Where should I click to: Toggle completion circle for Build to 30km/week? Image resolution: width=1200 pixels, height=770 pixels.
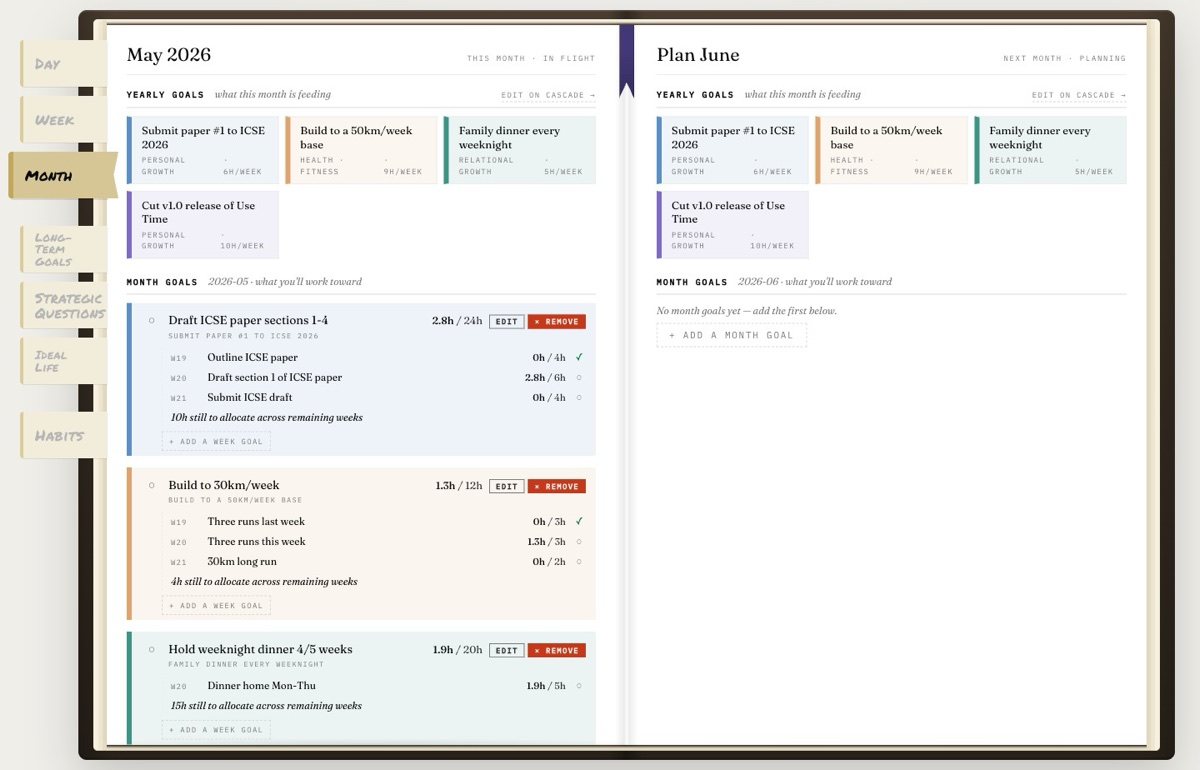152,485
